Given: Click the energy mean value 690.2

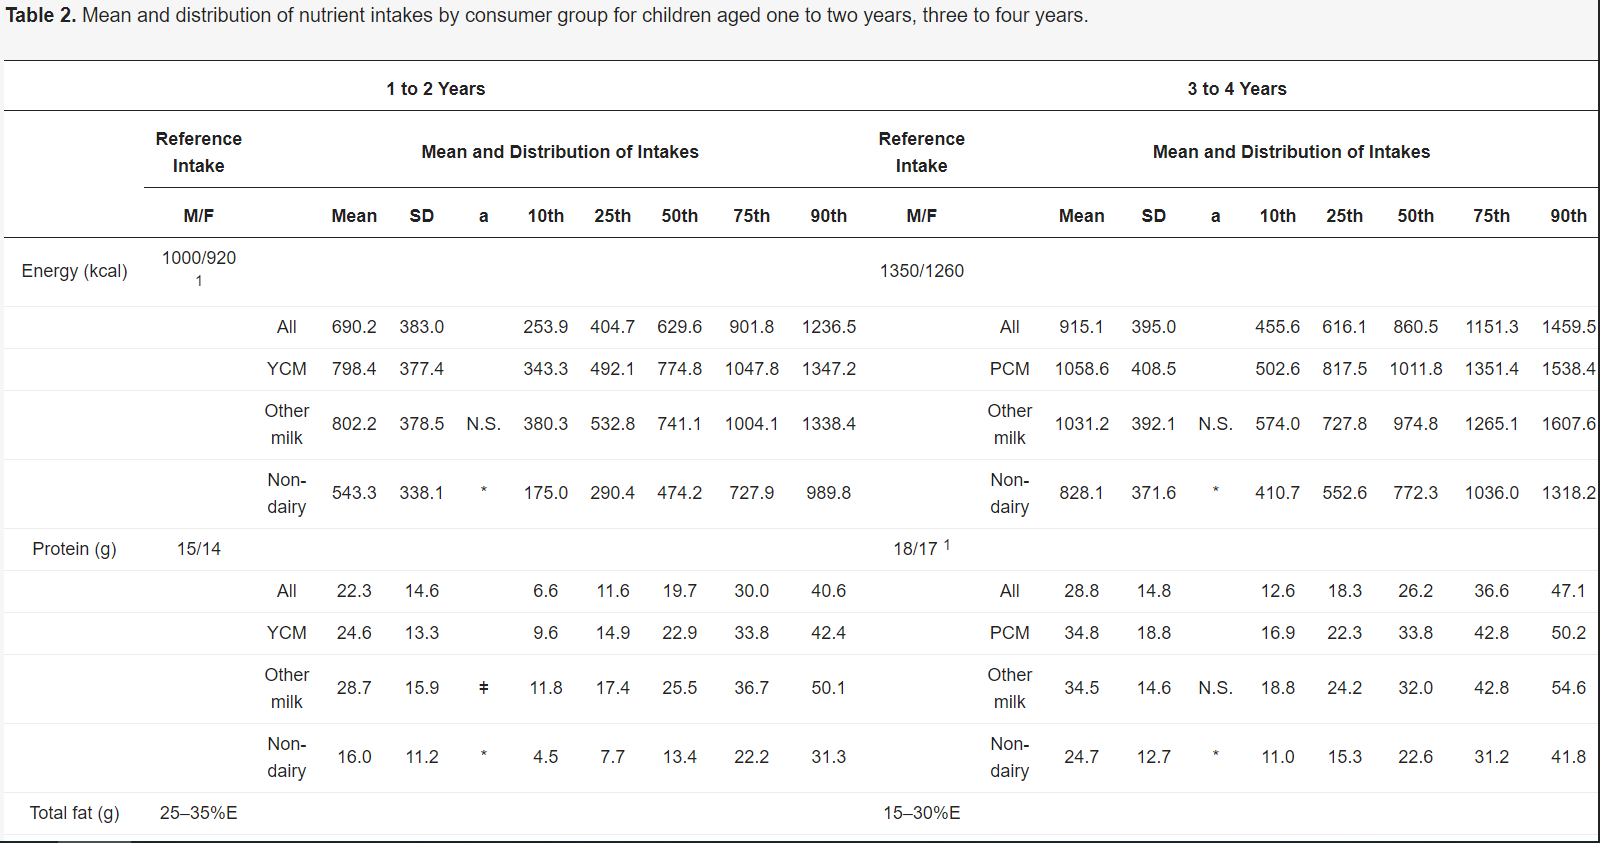Looking at the screenshot, I should 354,327.
